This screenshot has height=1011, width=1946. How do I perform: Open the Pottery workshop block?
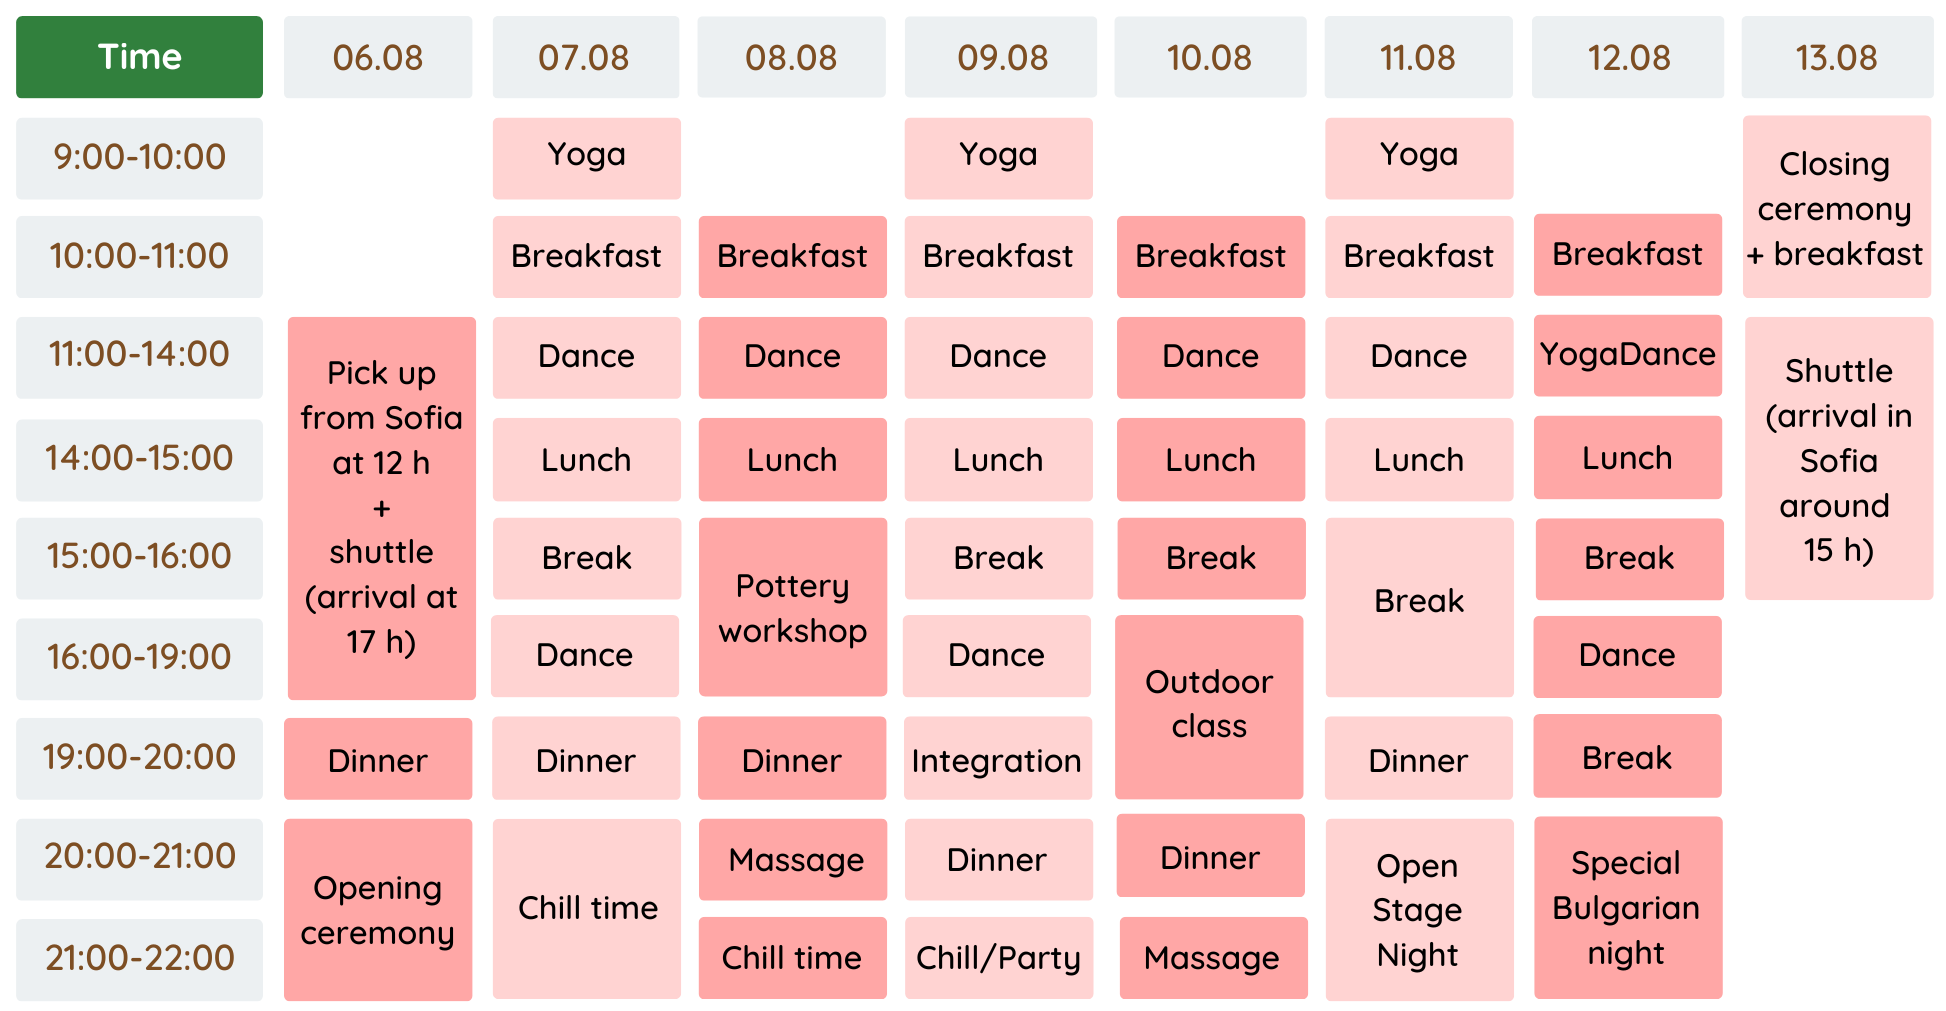click(793, 607)
